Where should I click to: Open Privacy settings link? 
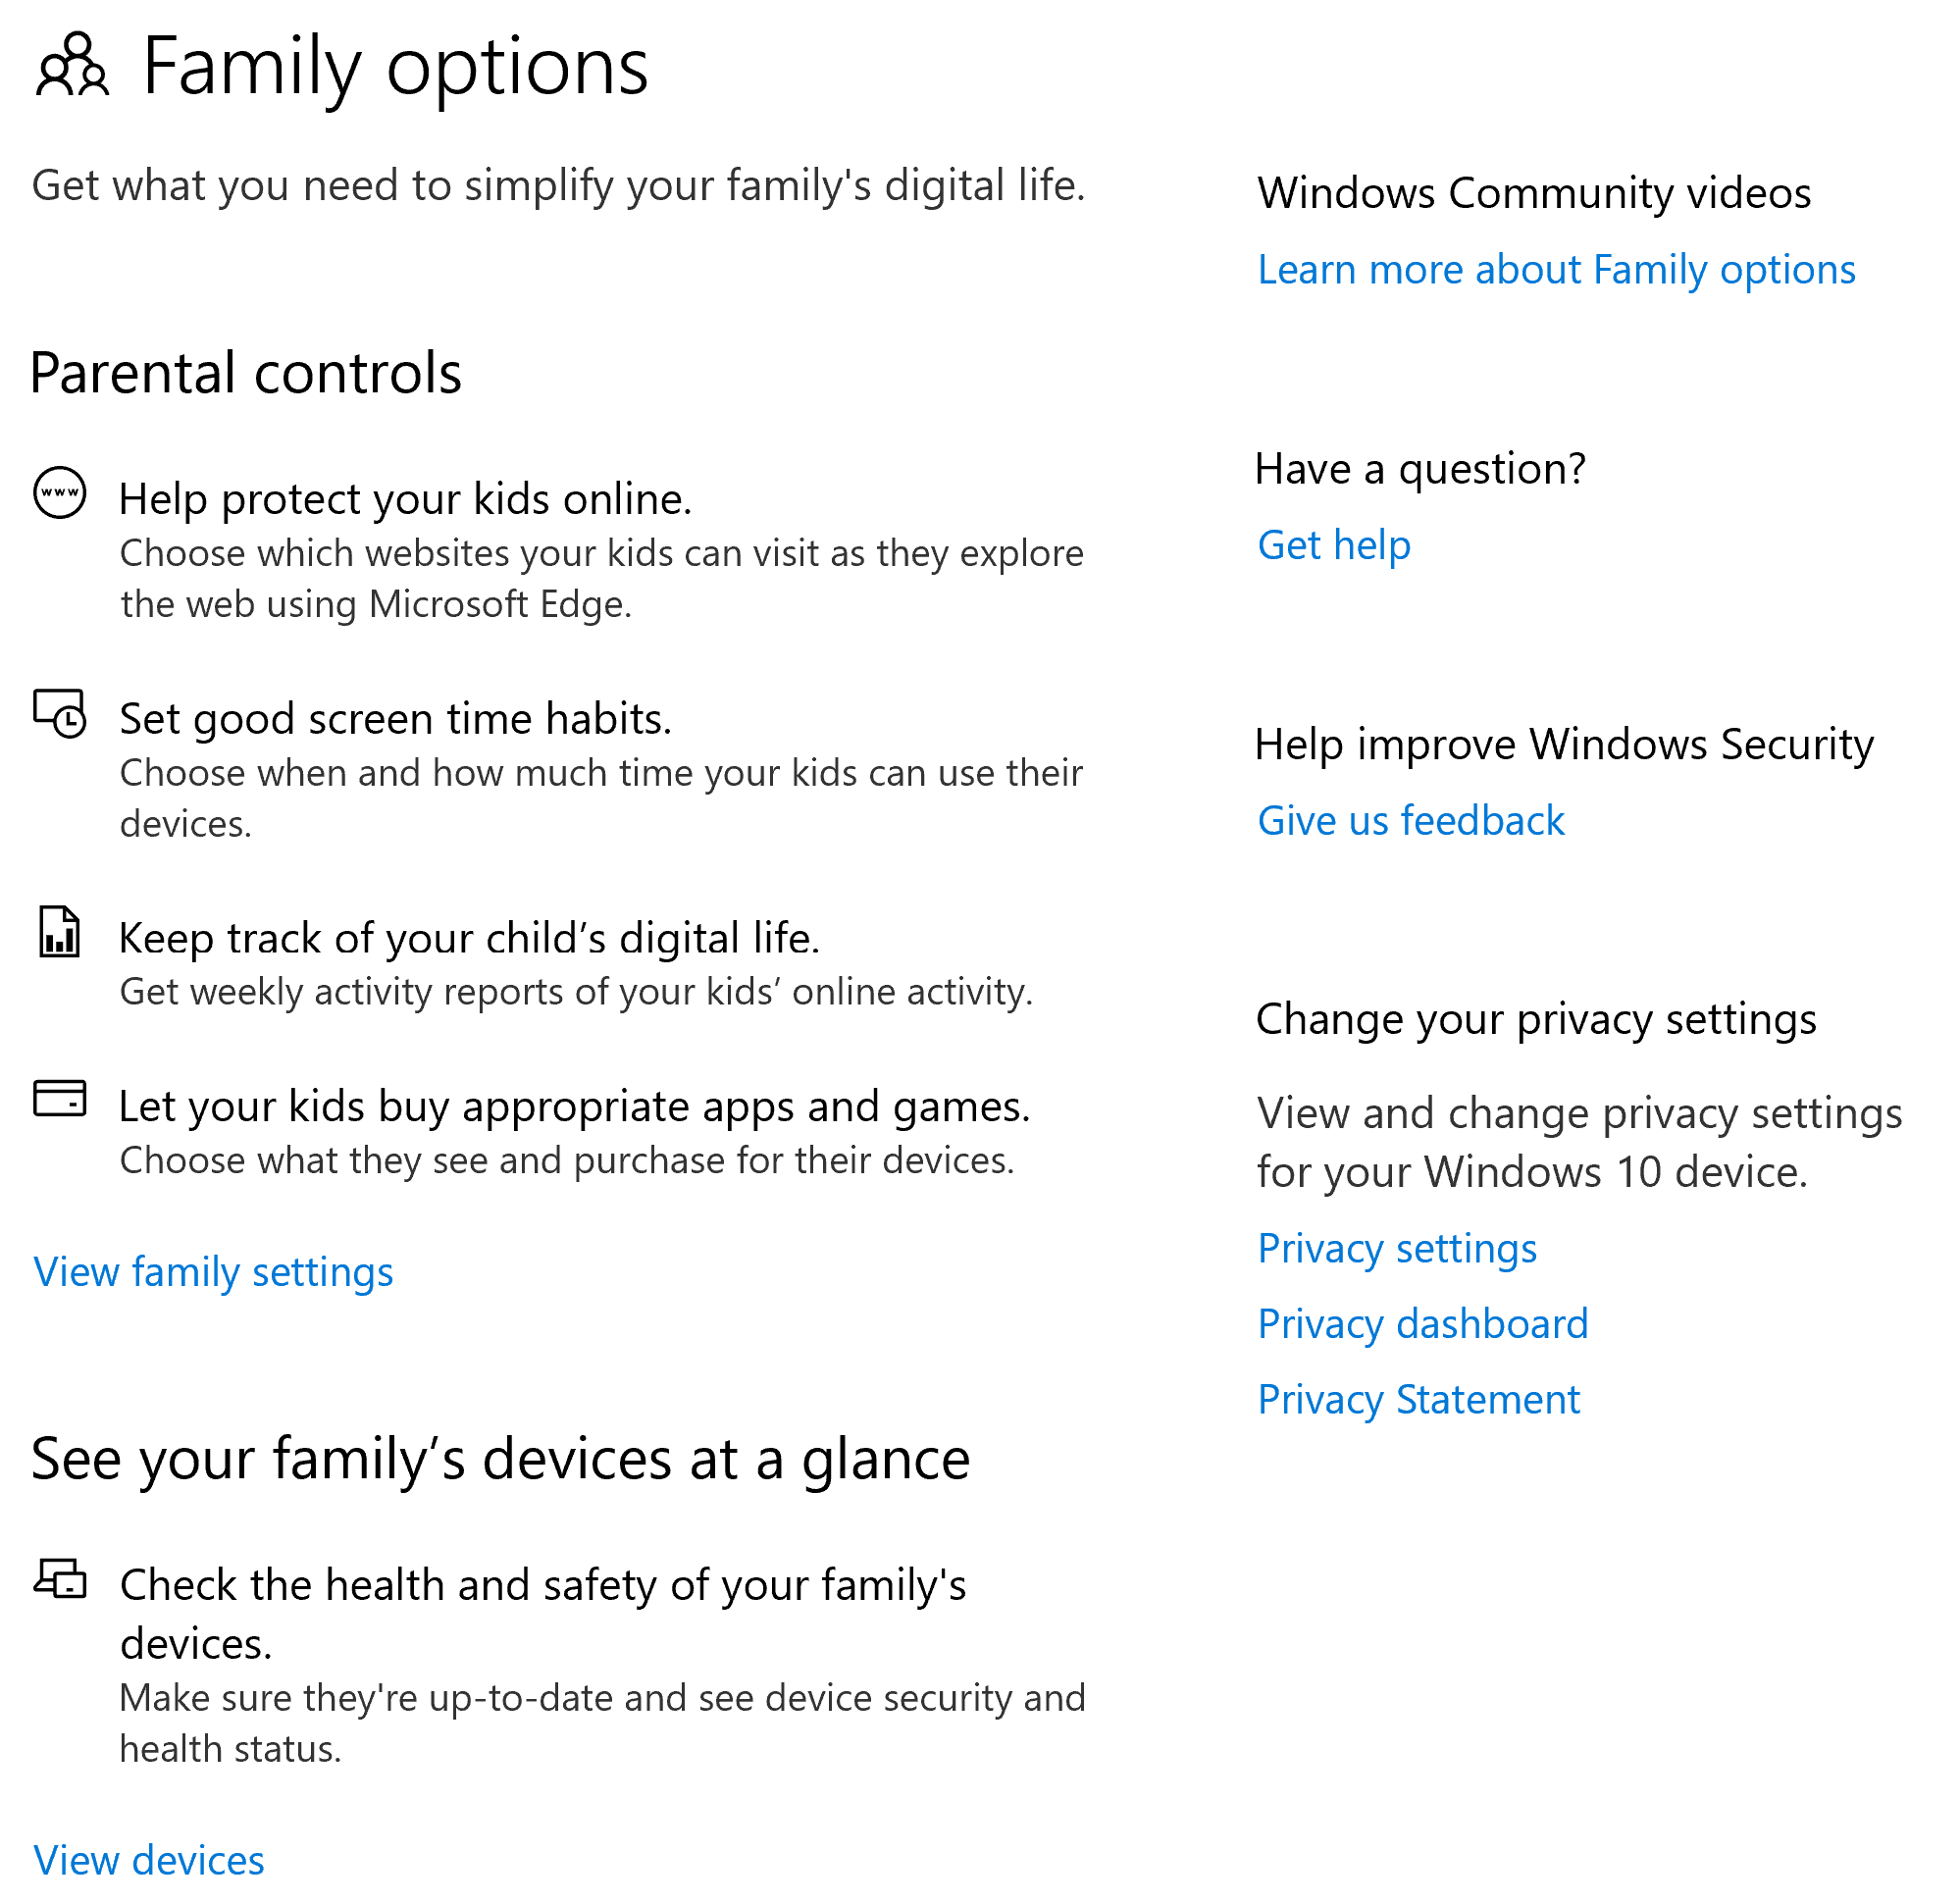click(x=1397, y=1248)
